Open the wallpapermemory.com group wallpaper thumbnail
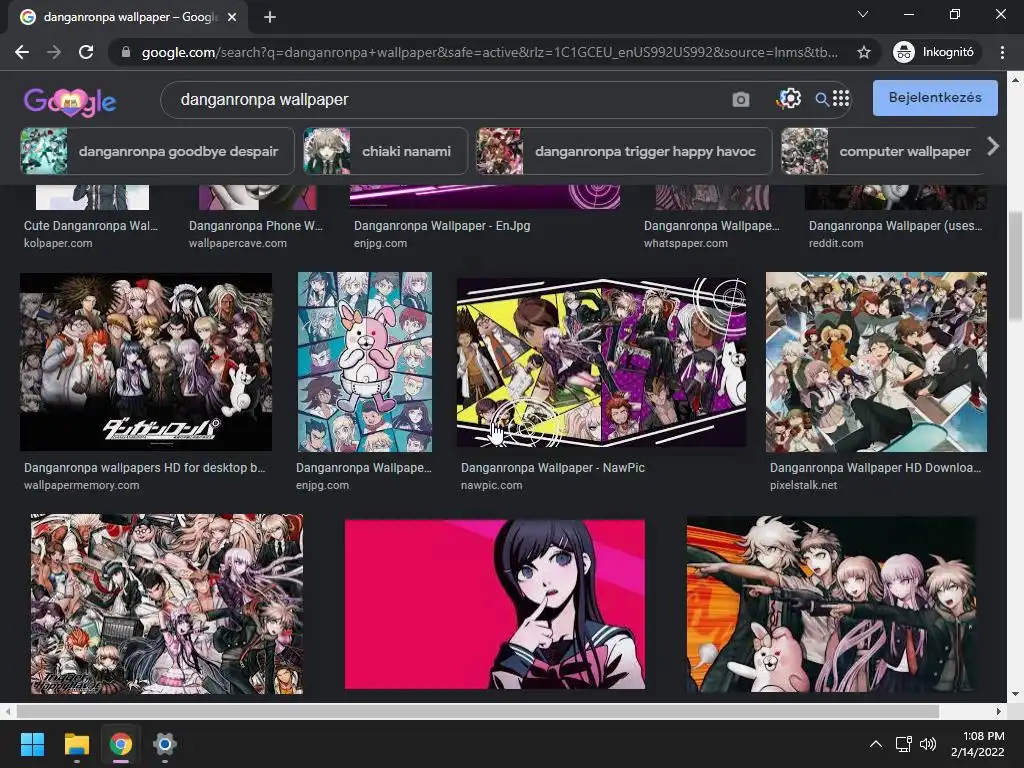Image resolution: width=1024 pixels, height=768 pixels. 146,362
